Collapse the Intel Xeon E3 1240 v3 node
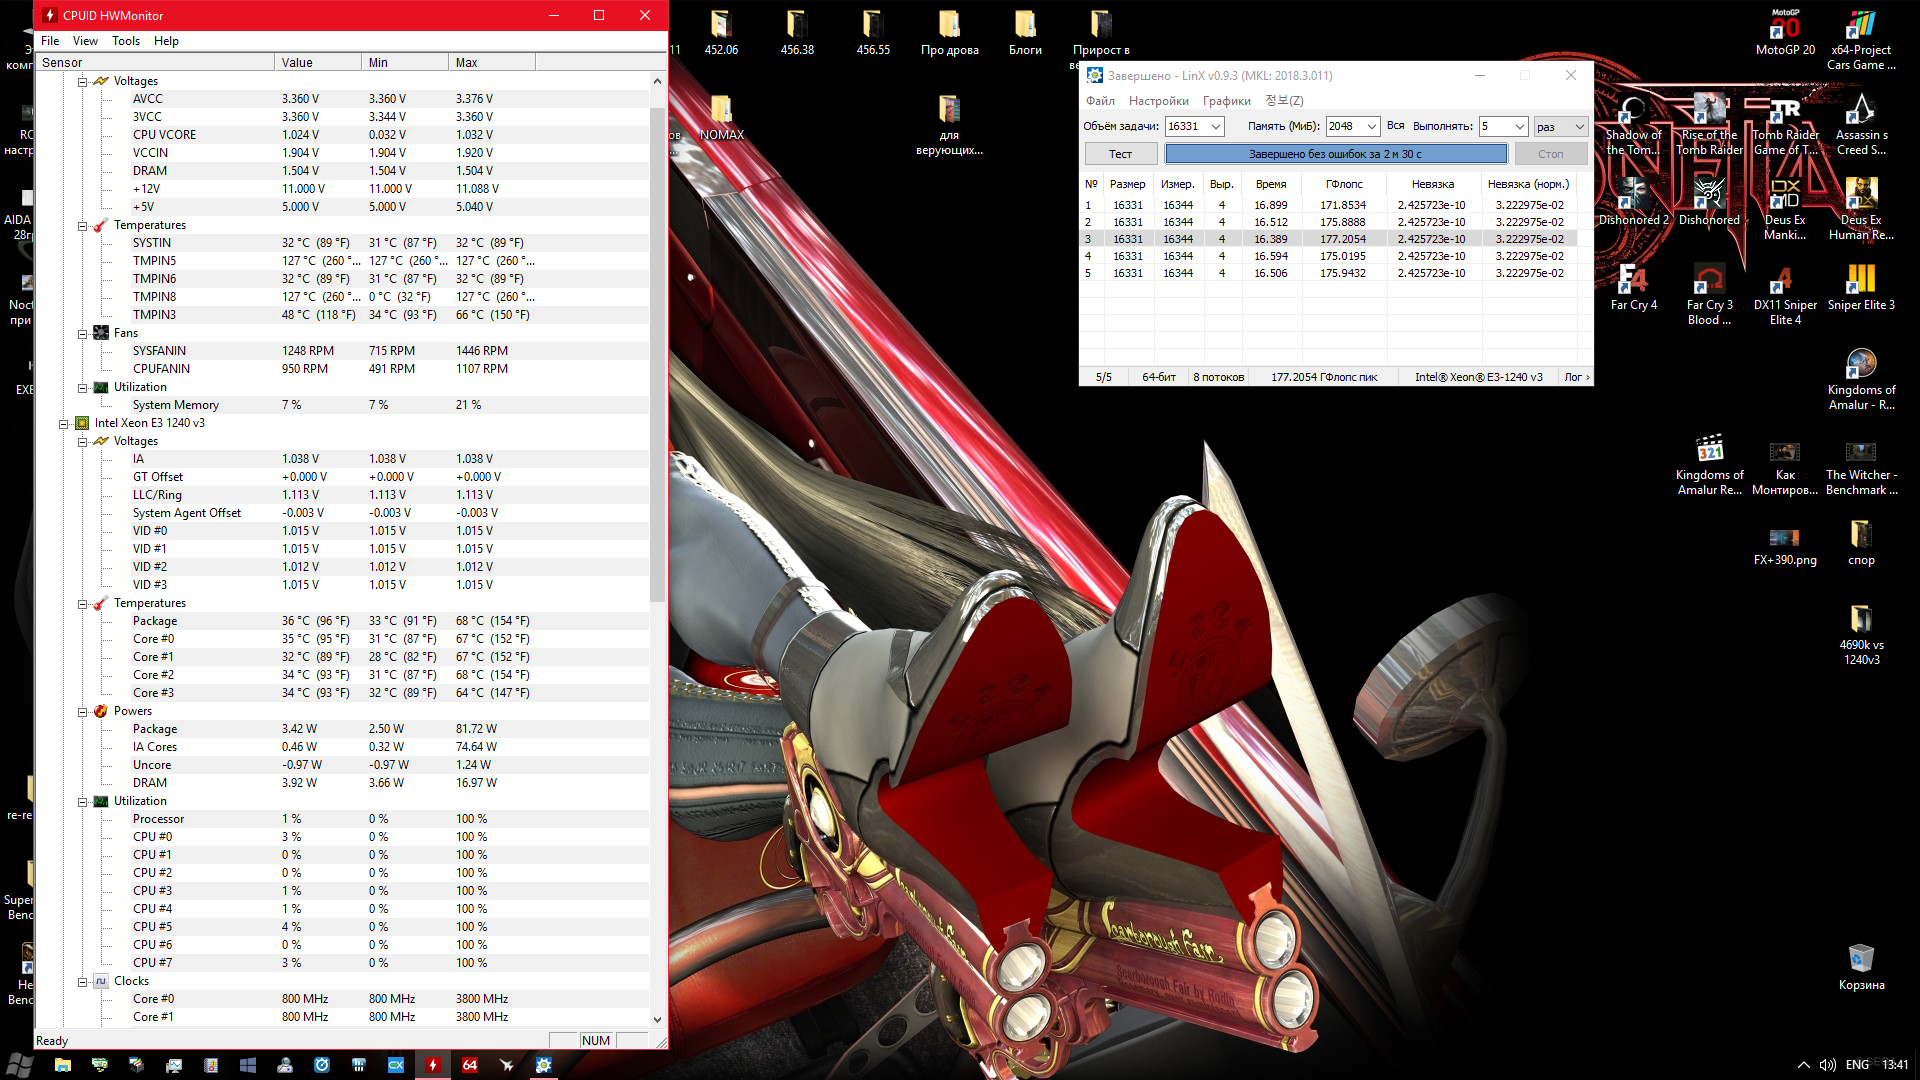The width and height of the screenshot is (1920, 1080). (x=64, y=423)
